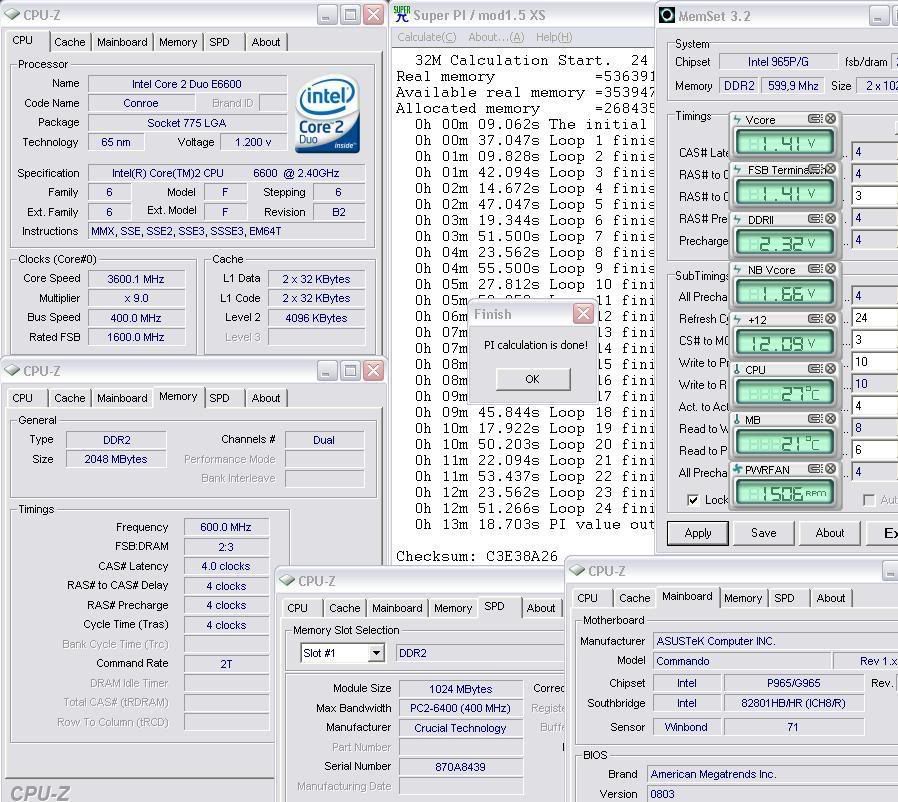Open the Help menu in Super PI
This screenshot has height=802, width=898.
[554, 37]
